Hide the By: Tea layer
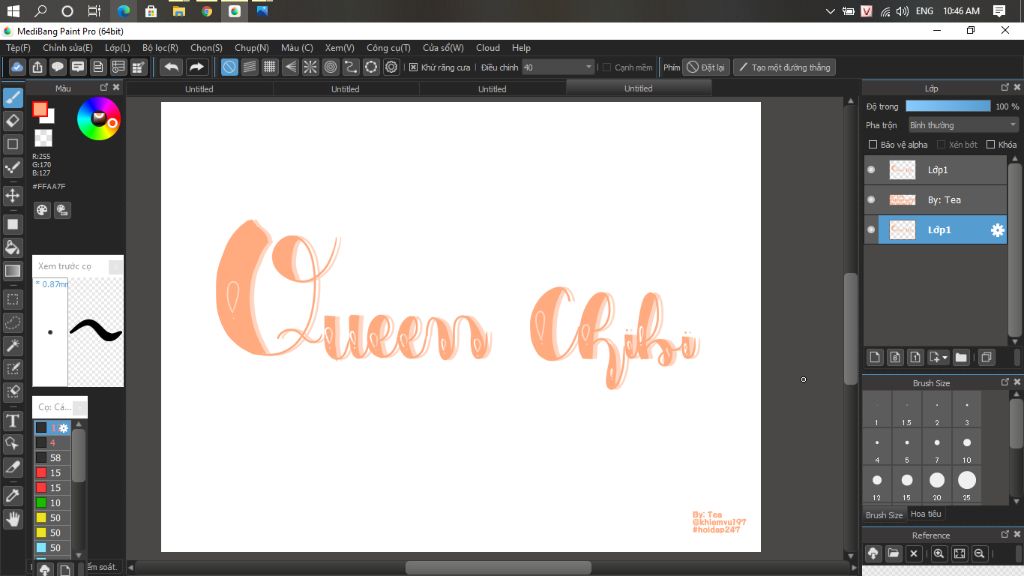The height and width of the screenshot is (576, 1024). click(871, 200)
